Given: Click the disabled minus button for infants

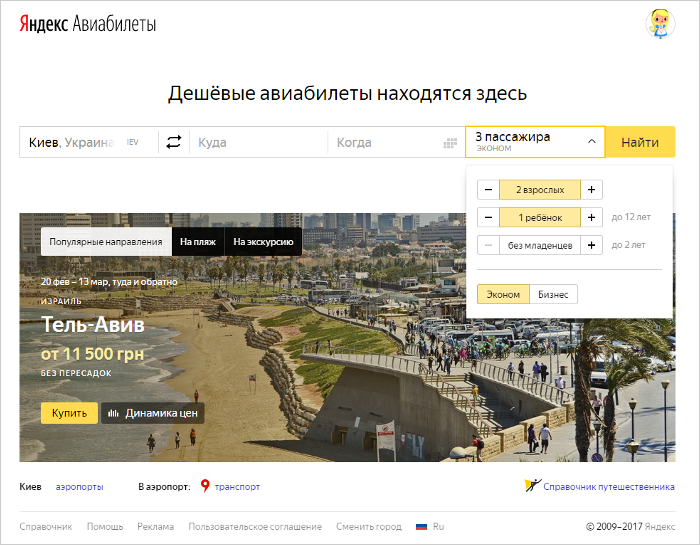Looking at the screenshot, I should [x=488, y=245].
